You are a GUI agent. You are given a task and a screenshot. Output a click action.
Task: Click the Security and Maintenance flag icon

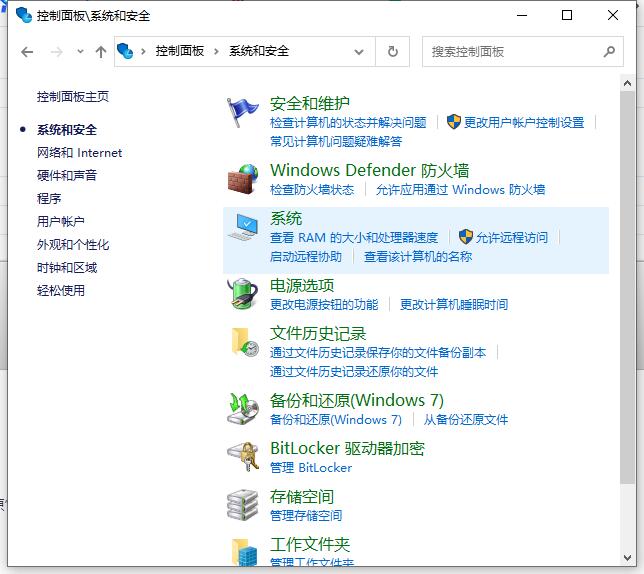[x=242, y=112]
